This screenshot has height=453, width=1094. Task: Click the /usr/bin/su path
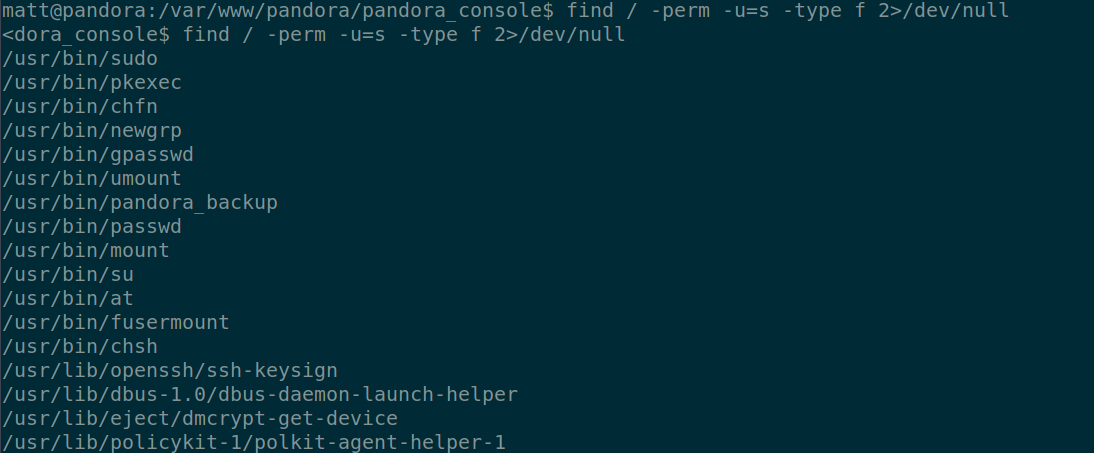pyautogui.click(x=68, y=275)
